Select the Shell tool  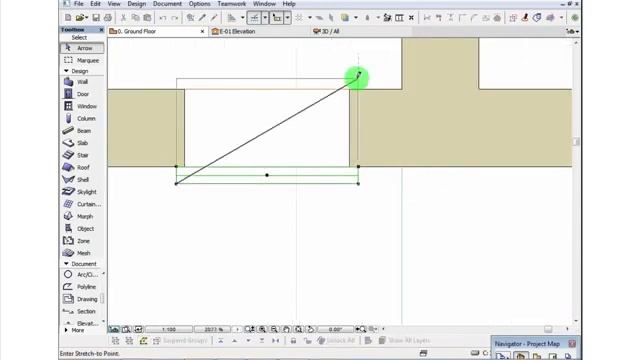coord(82,180)
